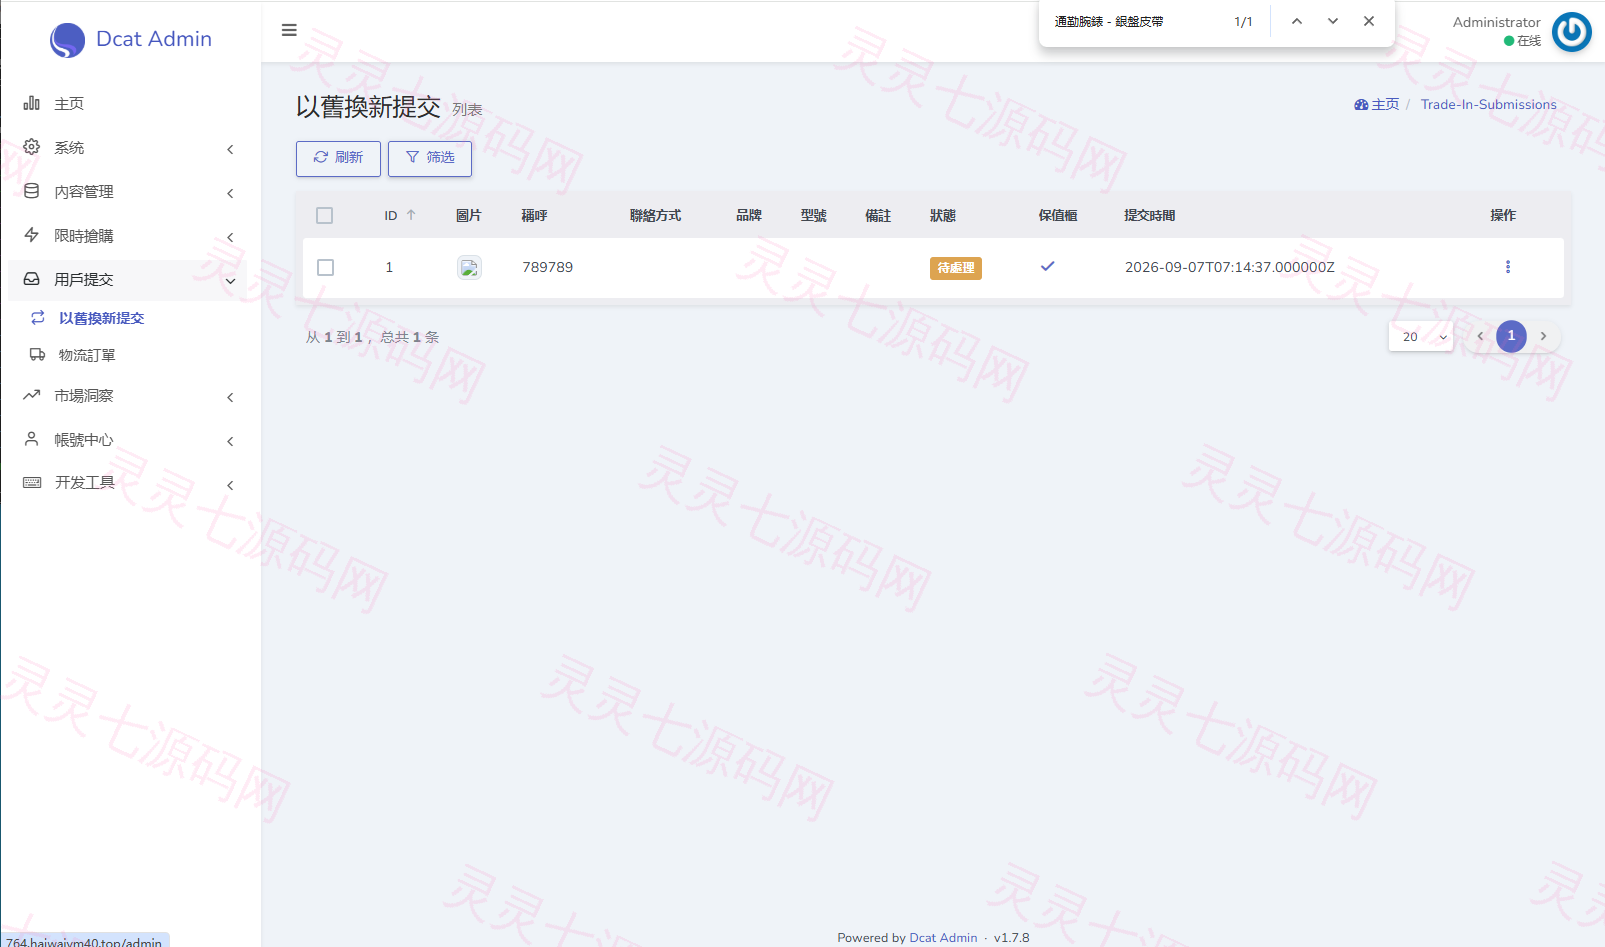This screenshot has height=947, width=1605.
Task: Click the 刷新 refresh button
Action: click(x=338, y=158)
